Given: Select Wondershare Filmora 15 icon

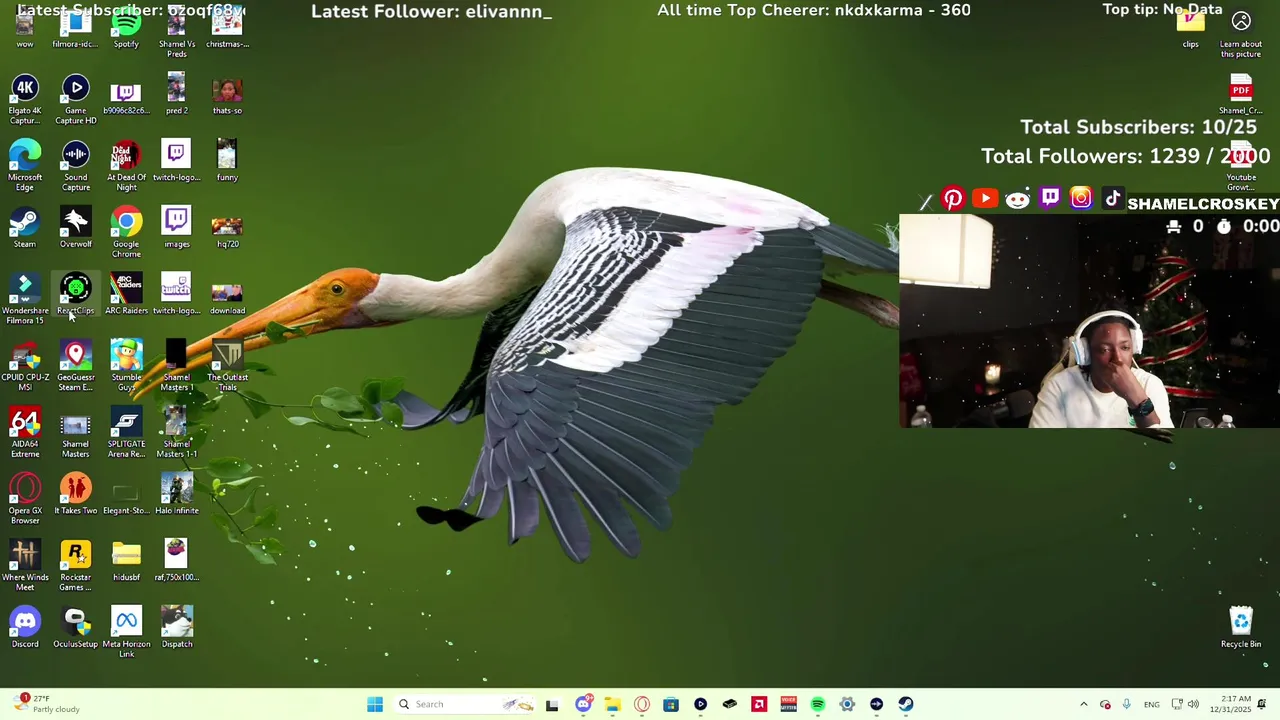Looking at the screenshot, I should tap(25, 300).
